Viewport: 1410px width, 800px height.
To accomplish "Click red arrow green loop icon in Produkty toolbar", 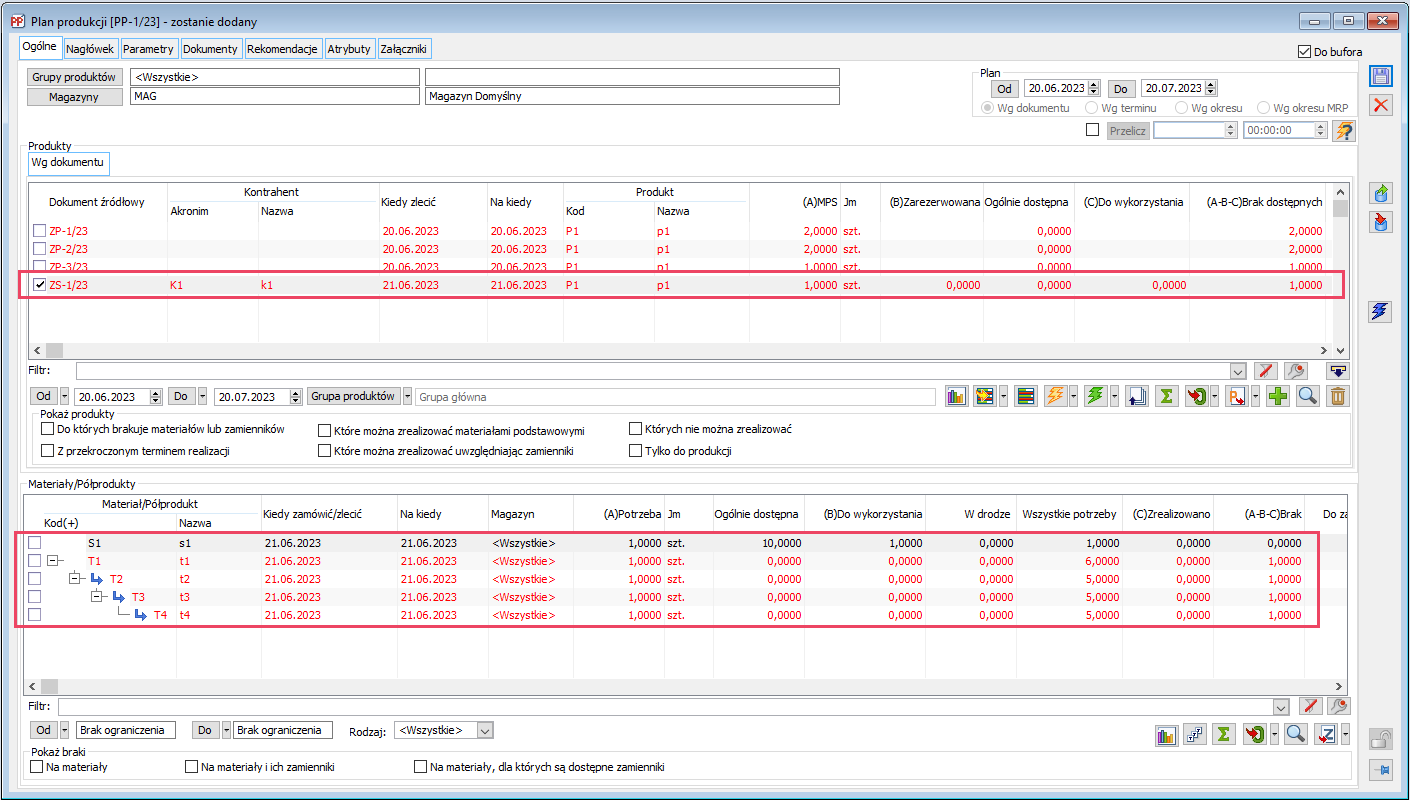I will (x=1197, y=396).
